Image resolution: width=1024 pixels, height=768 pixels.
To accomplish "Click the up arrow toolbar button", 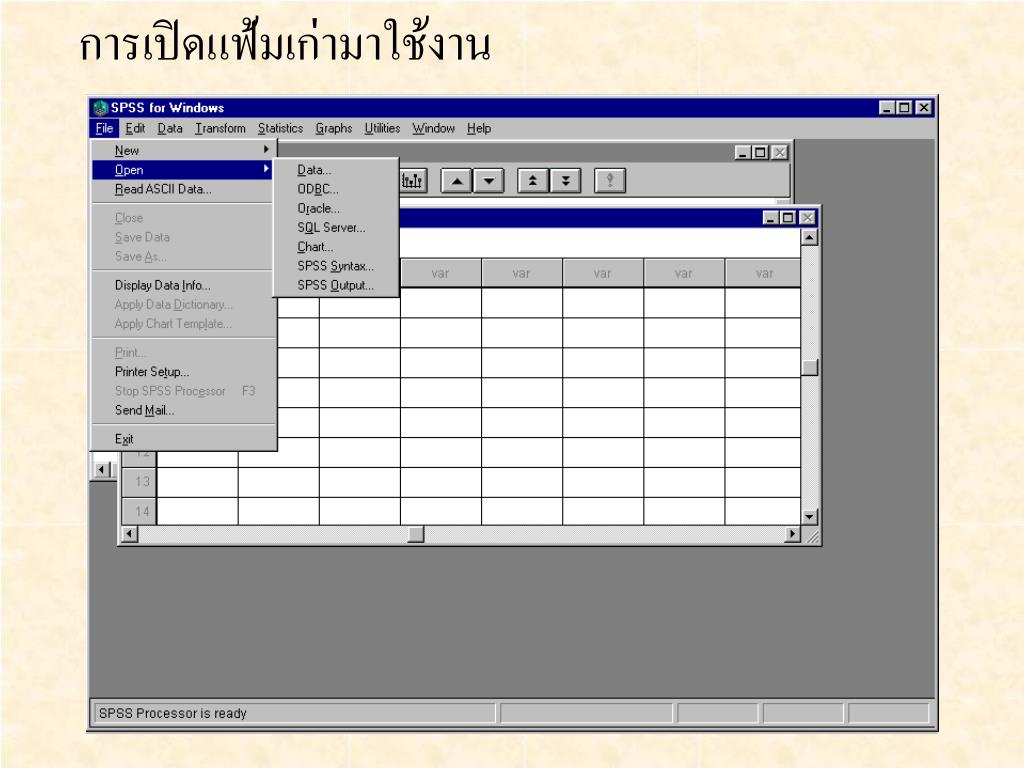I will point(456,181).
